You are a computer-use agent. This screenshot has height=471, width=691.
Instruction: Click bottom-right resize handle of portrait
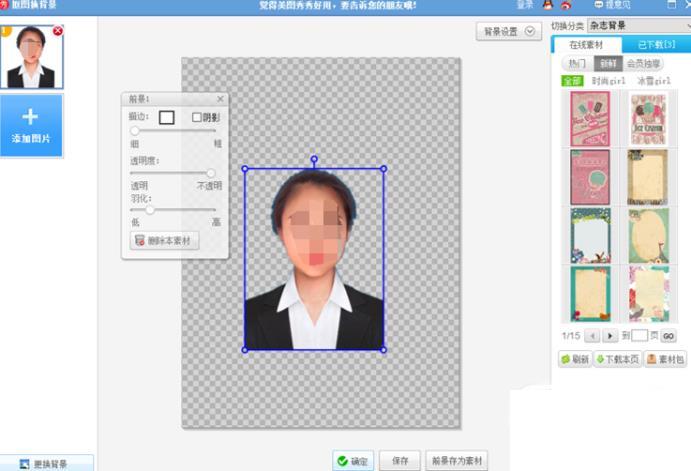point(383,350)
